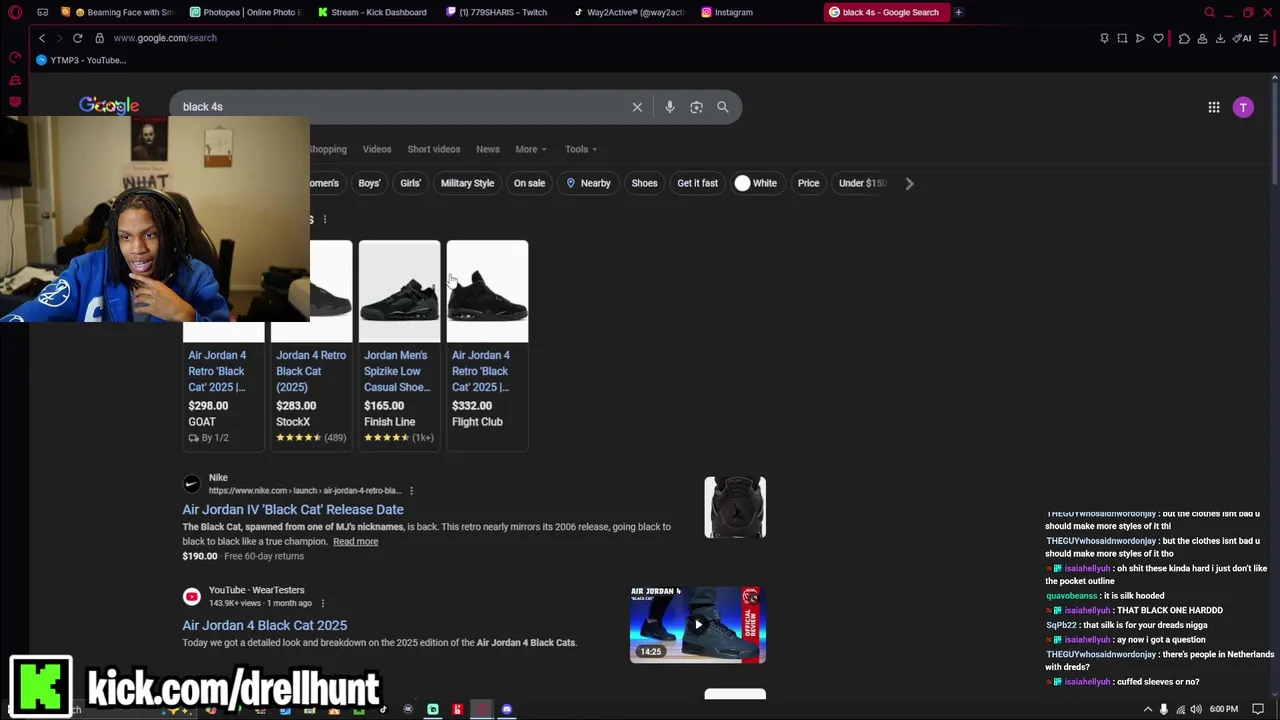Switch to the News search tab
Image resolution: width=1280 pixels, height=720 pixels.
tap(487, 149)
